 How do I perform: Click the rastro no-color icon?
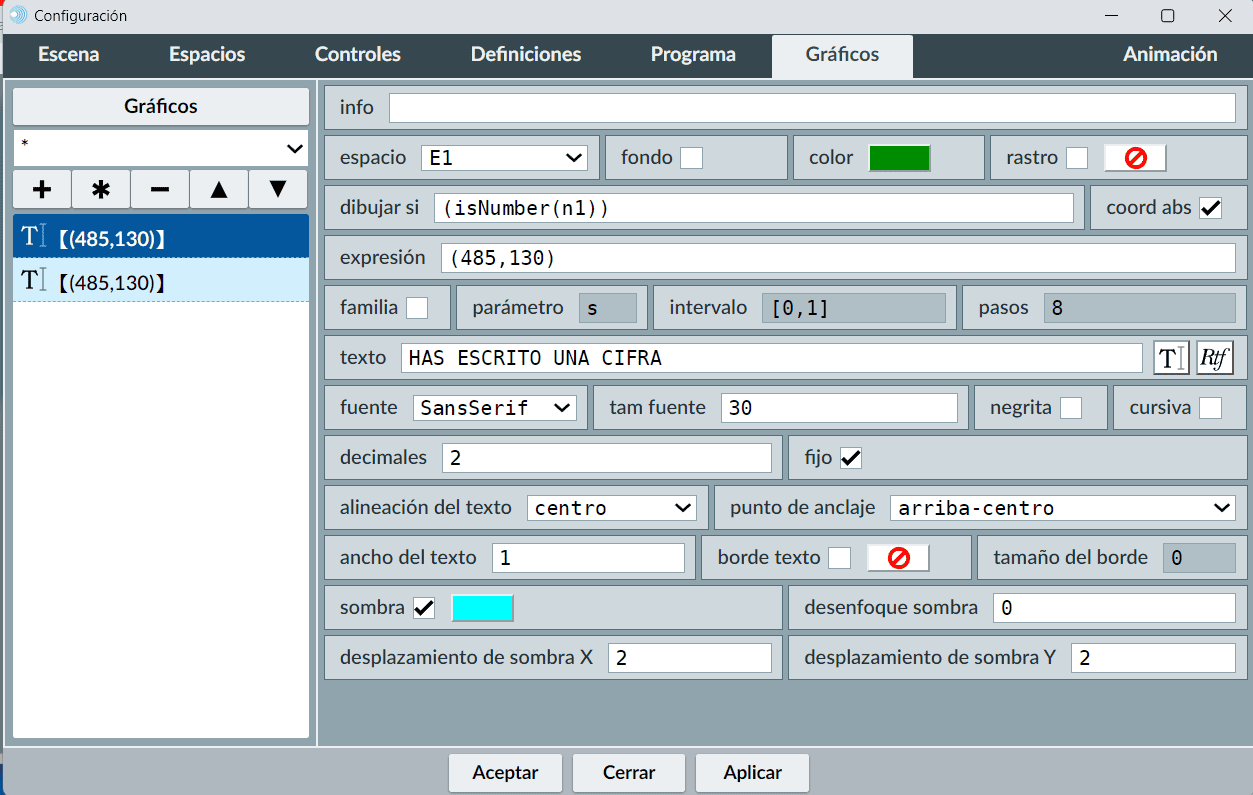click(x=1135, y=158)
